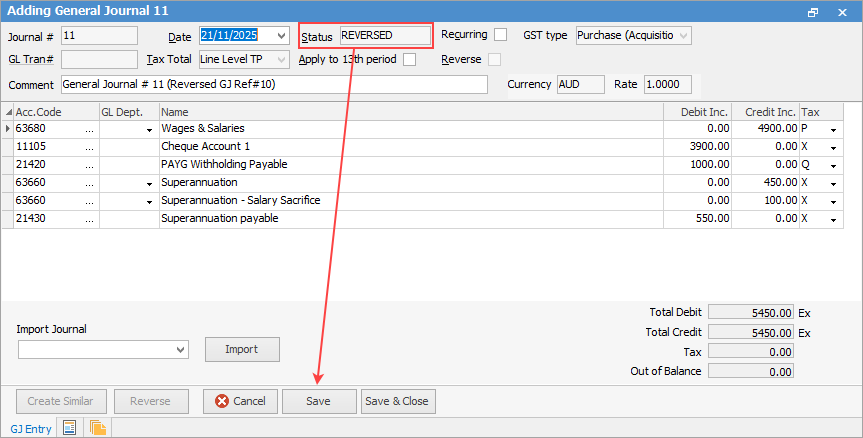This screenshot has height=438, width=863.
Task: Expand the Import Journal dropdown
Action: [x=180, y=350]
